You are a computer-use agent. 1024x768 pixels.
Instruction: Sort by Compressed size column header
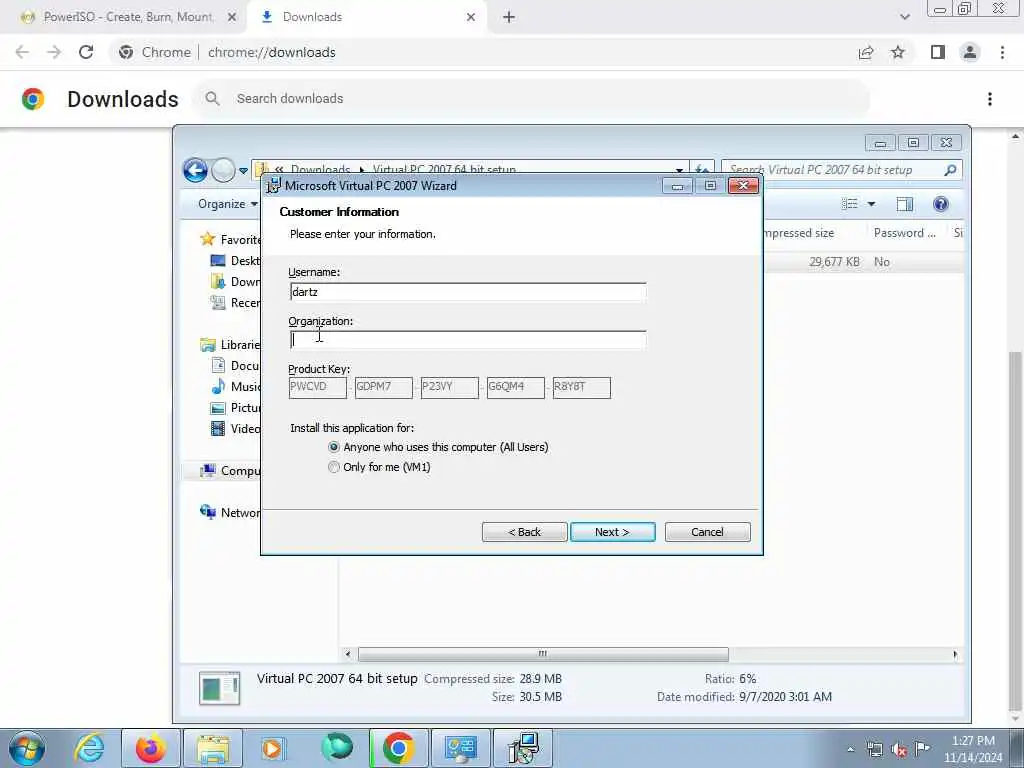point(800,233)
